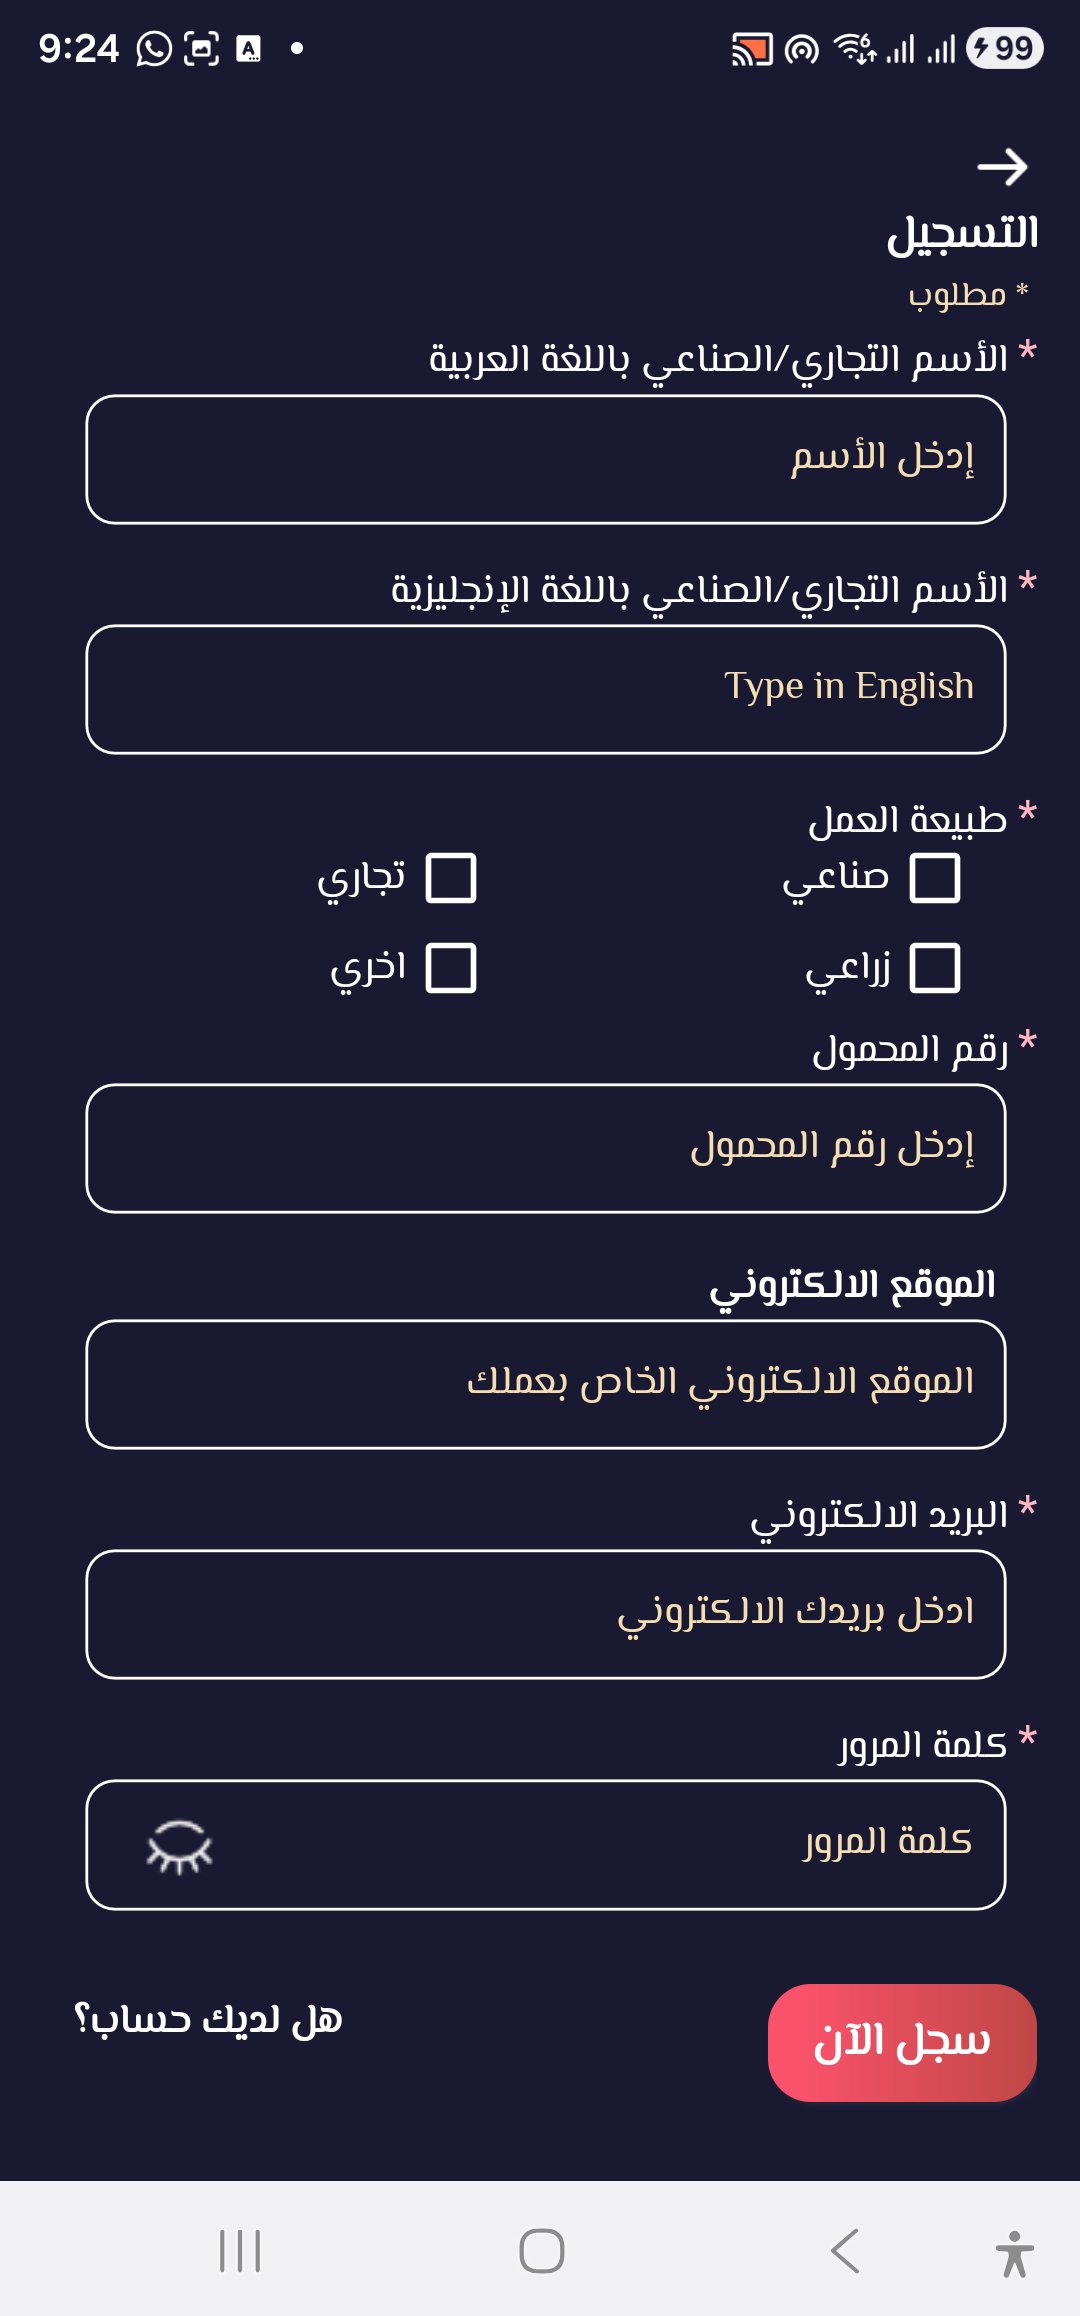
Task: Tap the back arrow above التسجيل
Action: pos(1002,167)
